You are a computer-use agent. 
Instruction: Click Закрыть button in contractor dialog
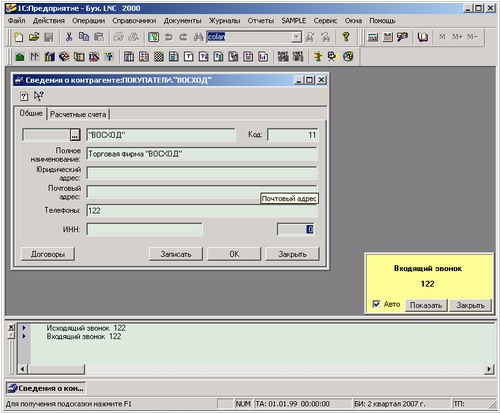pos(292,254)
